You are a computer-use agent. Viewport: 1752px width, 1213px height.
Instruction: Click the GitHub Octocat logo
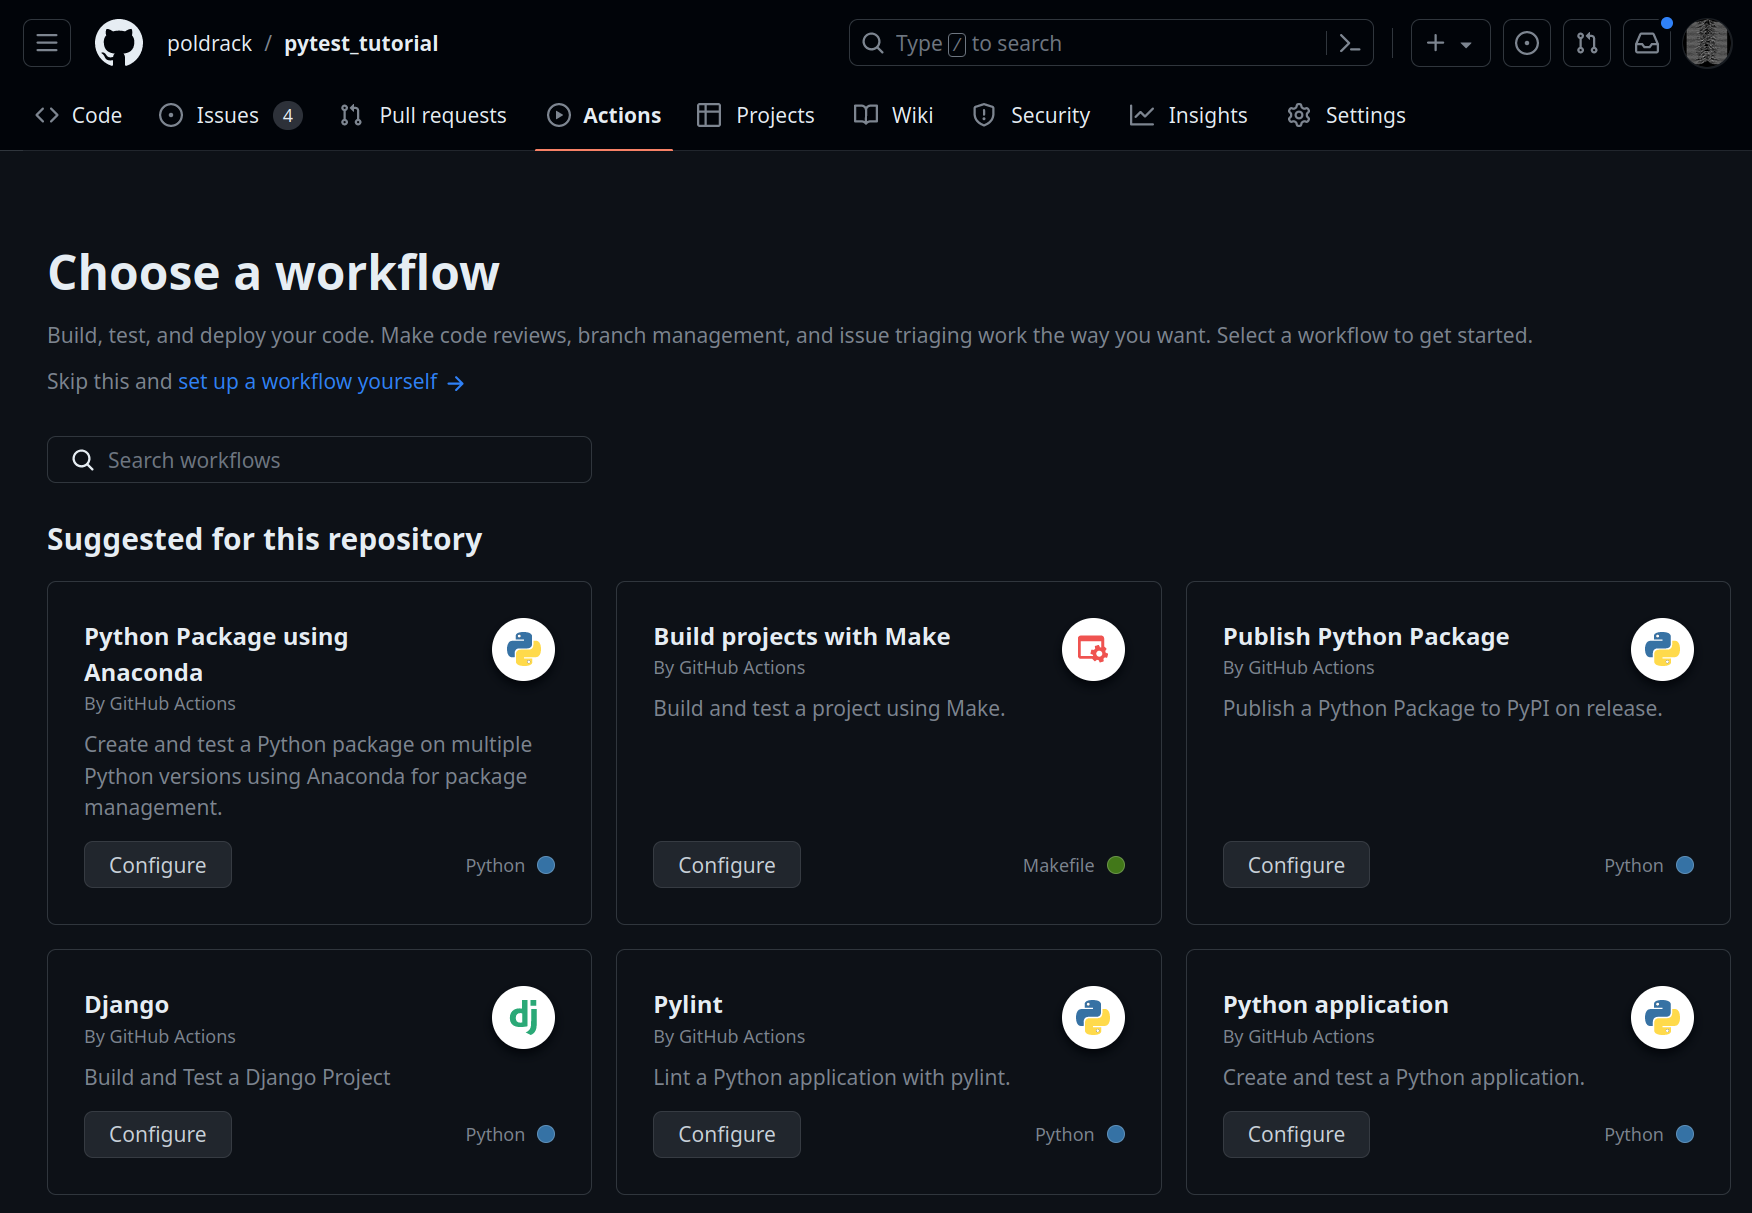119,43
